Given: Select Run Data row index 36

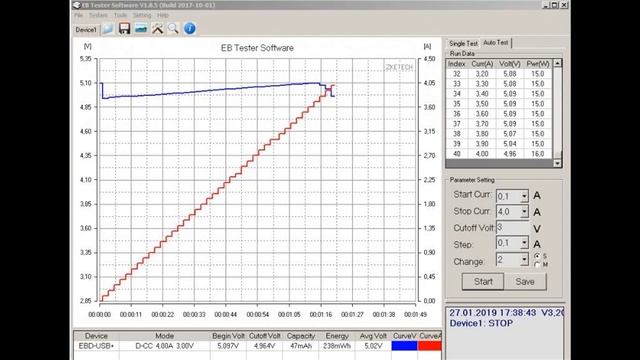Looking at the screenshot, I should 499,114.
